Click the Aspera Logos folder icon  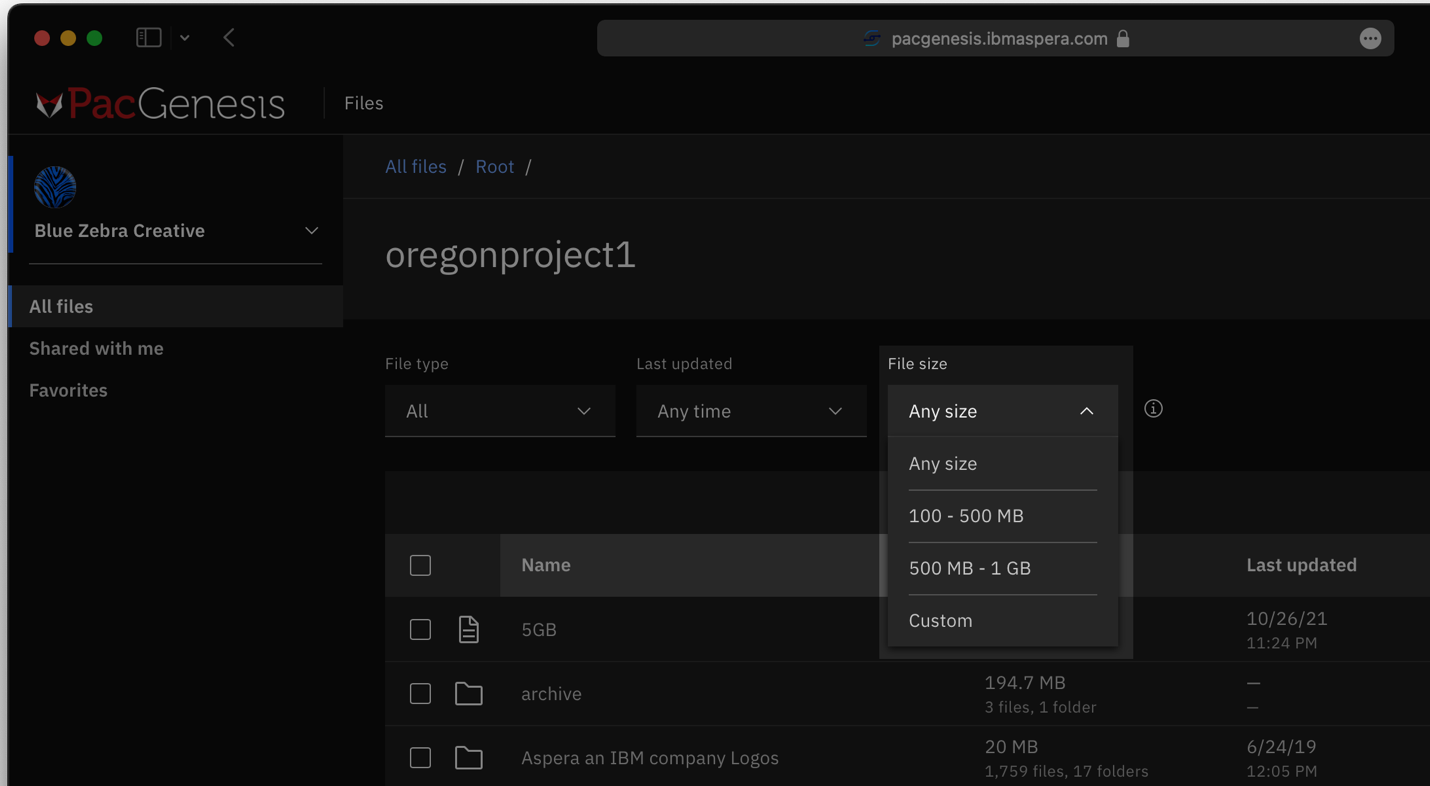click(x=469, y=757)
